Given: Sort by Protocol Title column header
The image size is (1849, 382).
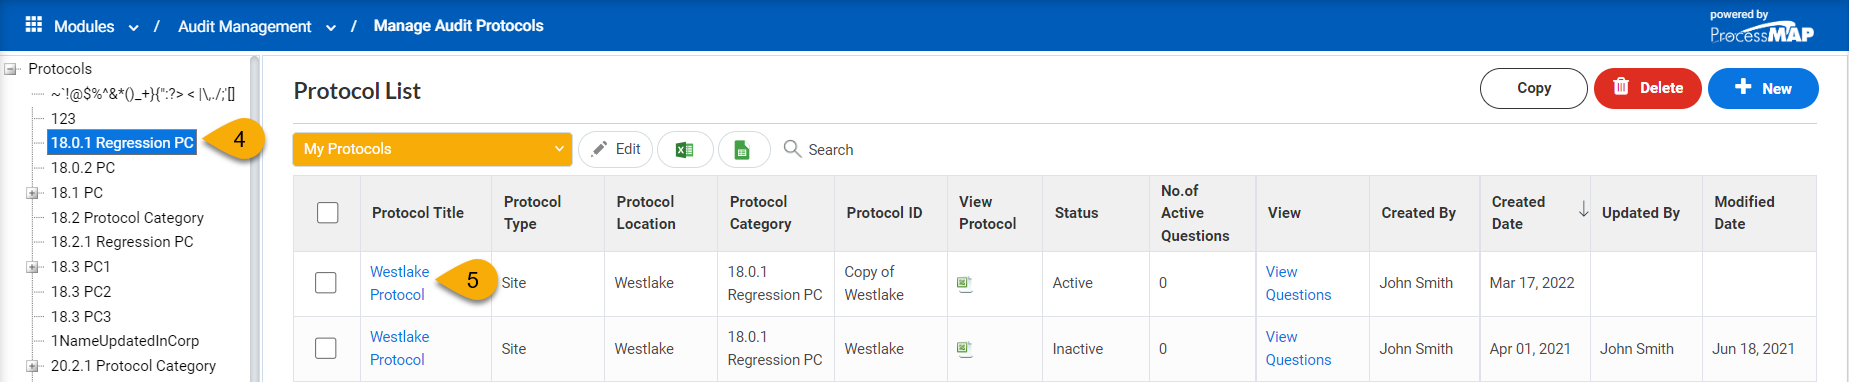Looking at the screenshot, I should pos(418,213).
